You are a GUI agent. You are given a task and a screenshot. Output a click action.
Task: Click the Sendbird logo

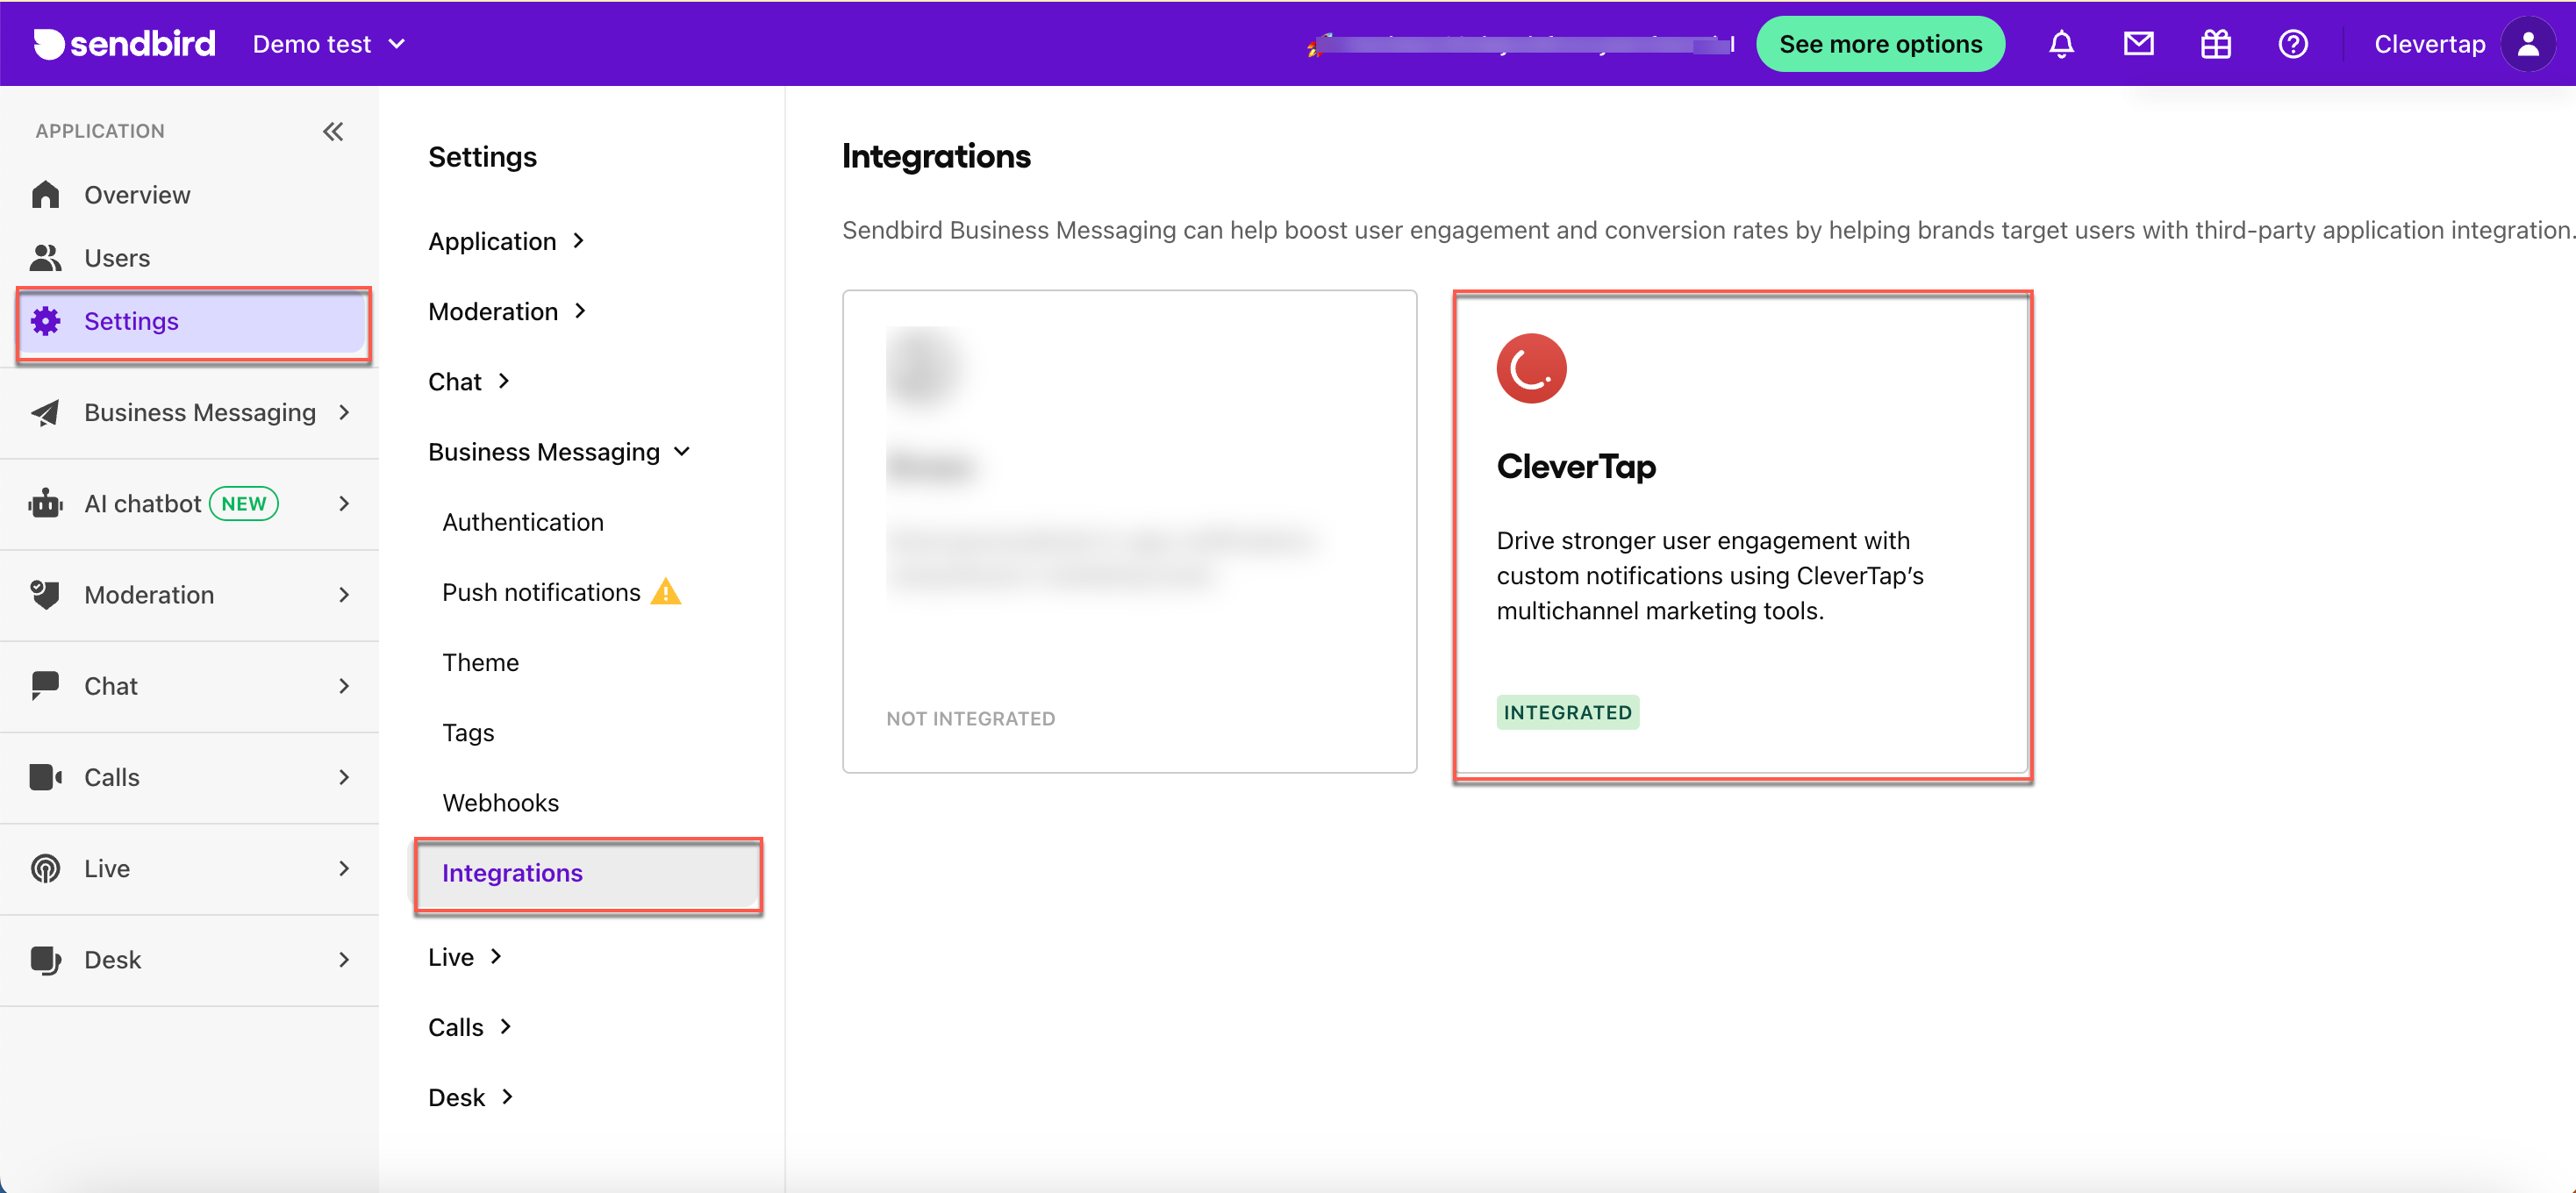pyautogui.click(x=124, y=44)
